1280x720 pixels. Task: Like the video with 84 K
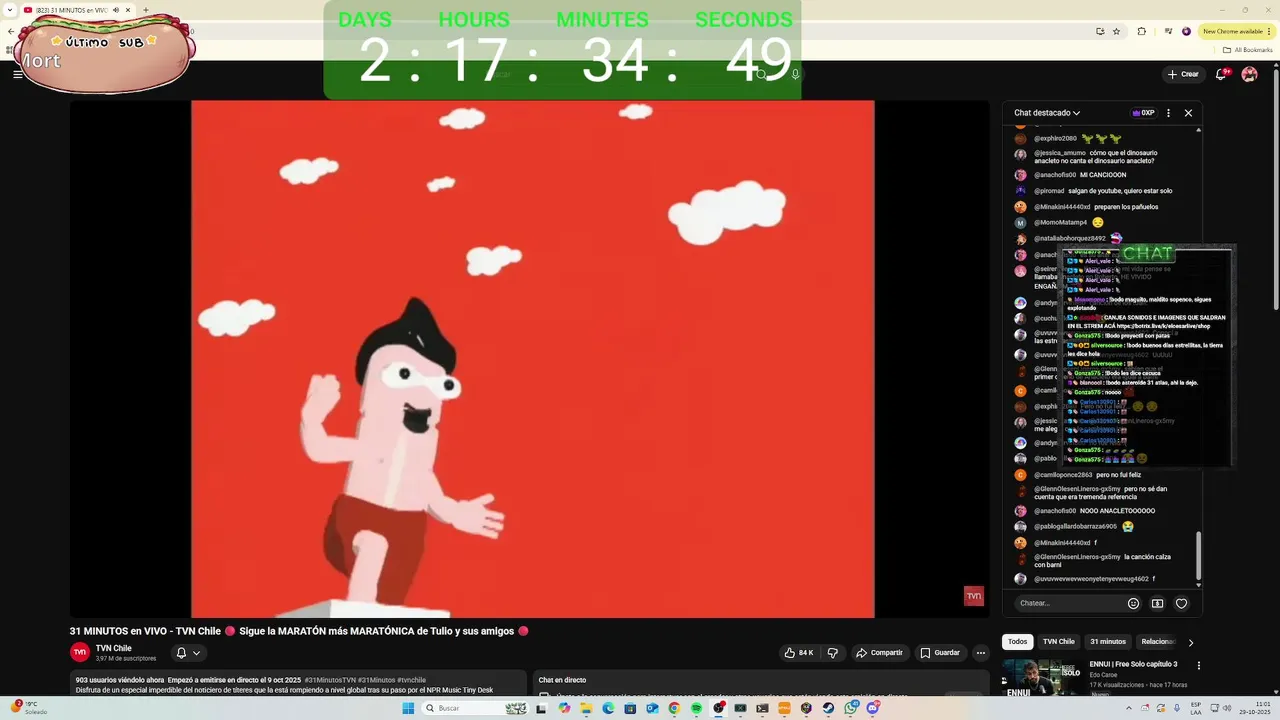(798, 653)
